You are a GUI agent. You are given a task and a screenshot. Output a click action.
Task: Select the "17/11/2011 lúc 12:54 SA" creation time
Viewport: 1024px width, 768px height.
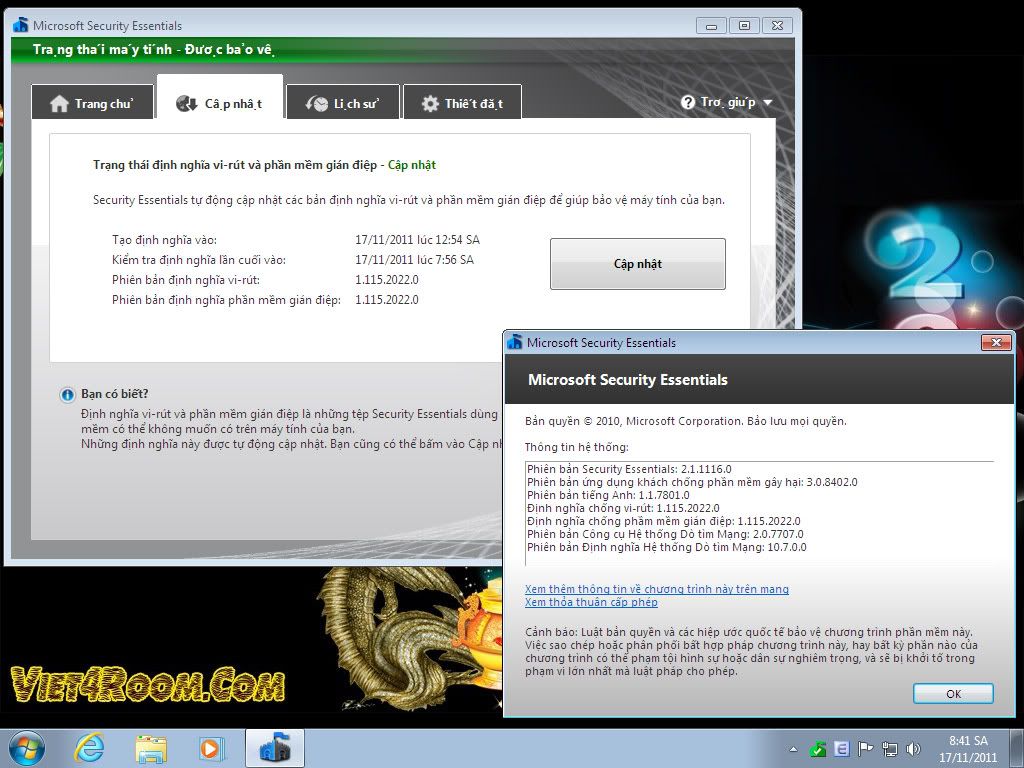click(x=417, y=240)
